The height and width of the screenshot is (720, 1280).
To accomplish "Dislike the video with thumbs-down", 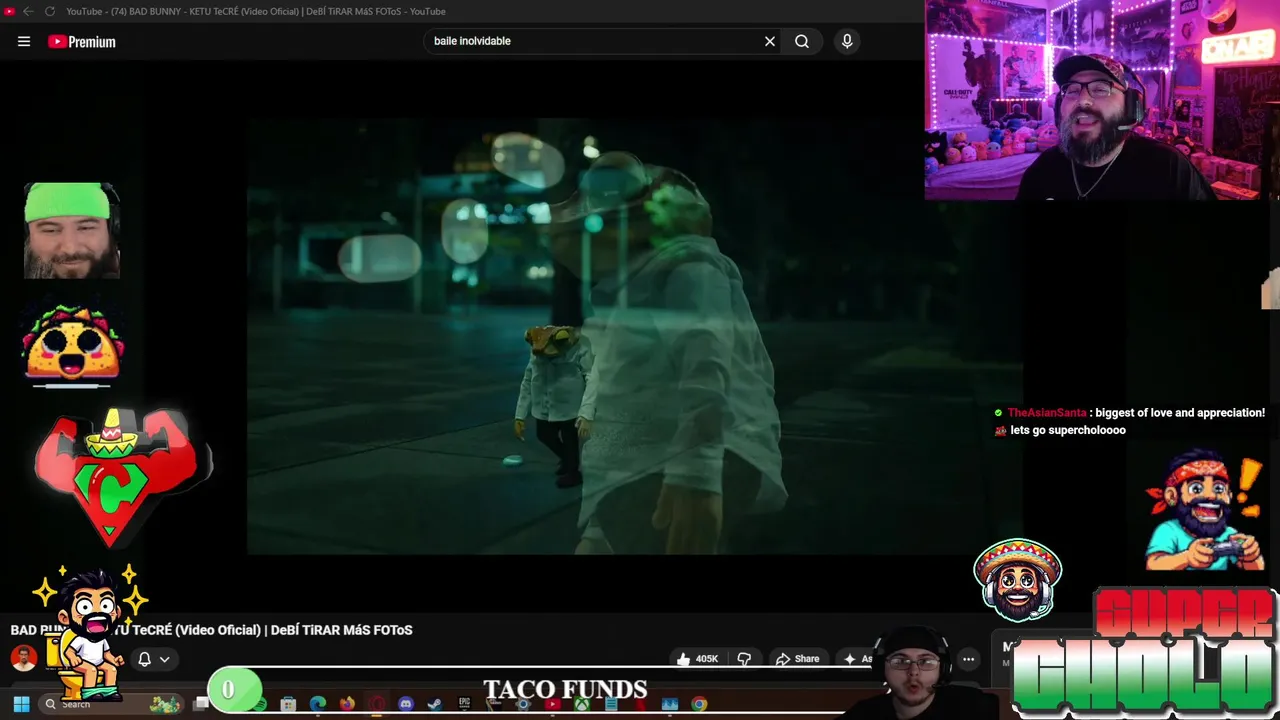I will click(744, 659).
